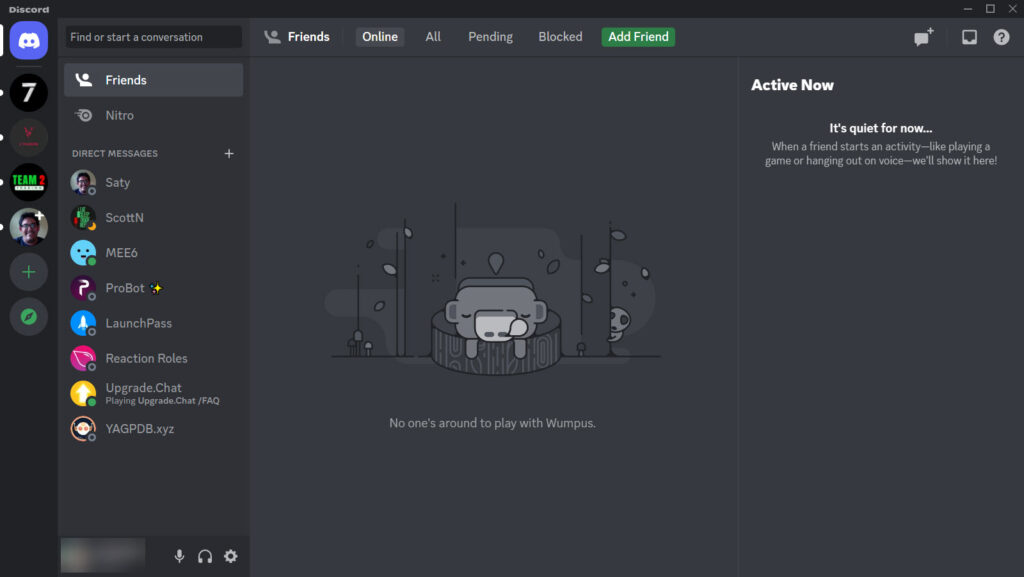Open New Group DM icon

(x=923, y=37)
